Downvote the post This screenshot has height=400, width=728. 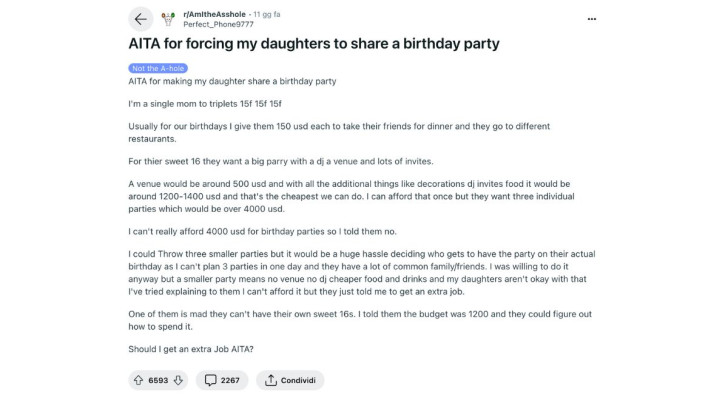click(x=178, y=380)
